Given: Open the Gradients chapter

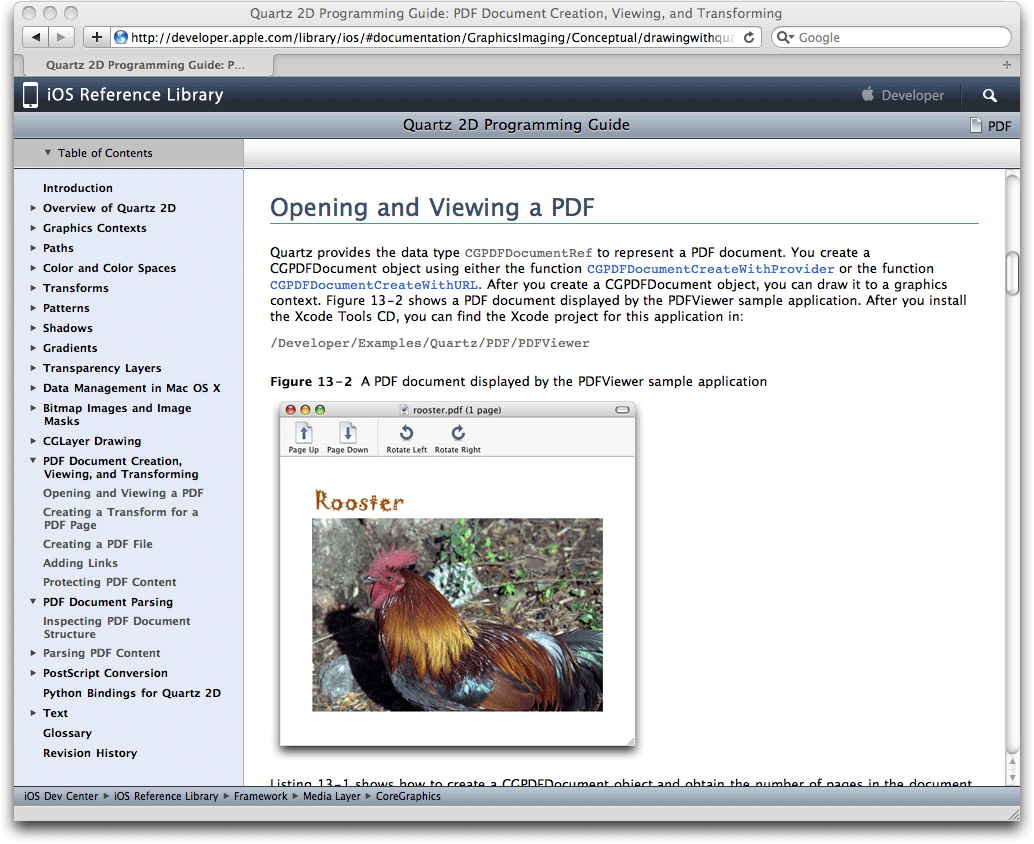Looking at the screenshot, I should 70,347.
